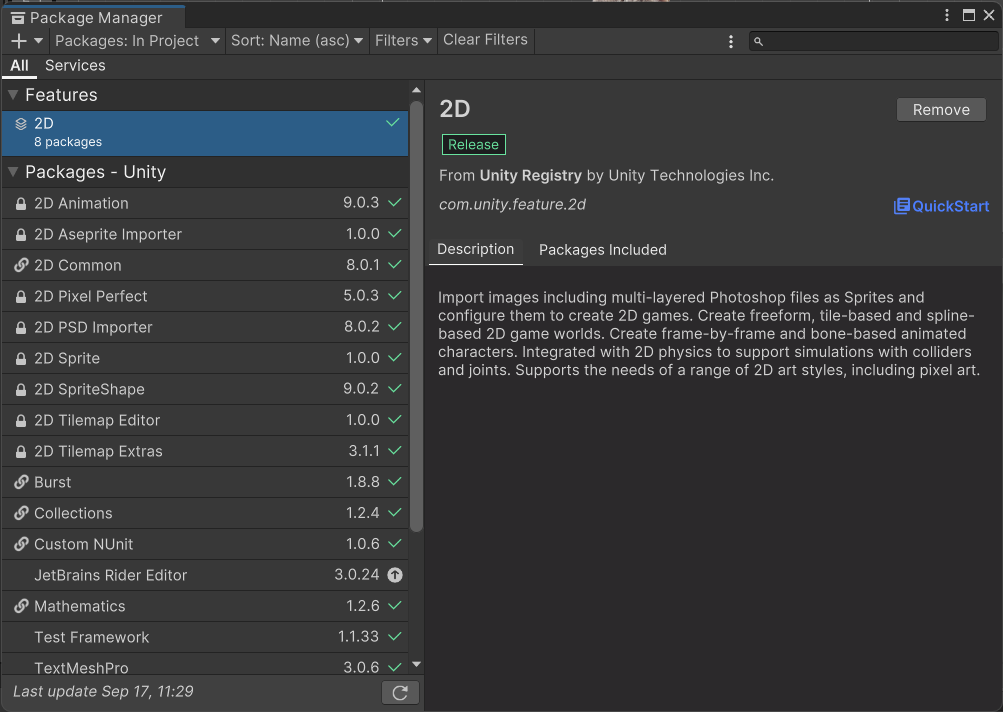The width and height of the screenshot is (1003, 712).
Task: Click lock icon beside 2D SpriteShape
Action: click(x=21, y=390)
